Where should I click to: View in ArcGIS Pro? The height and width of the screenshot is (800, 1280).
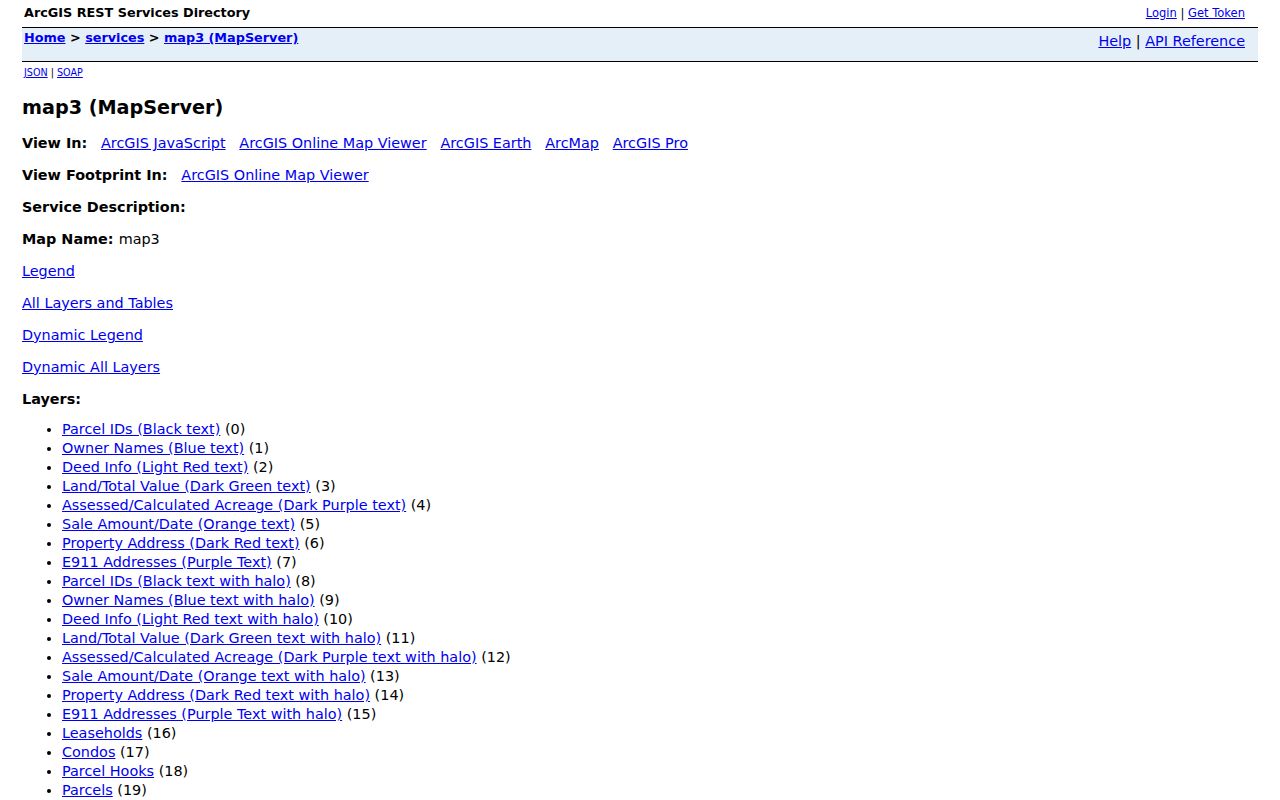(x=650, y=143)
